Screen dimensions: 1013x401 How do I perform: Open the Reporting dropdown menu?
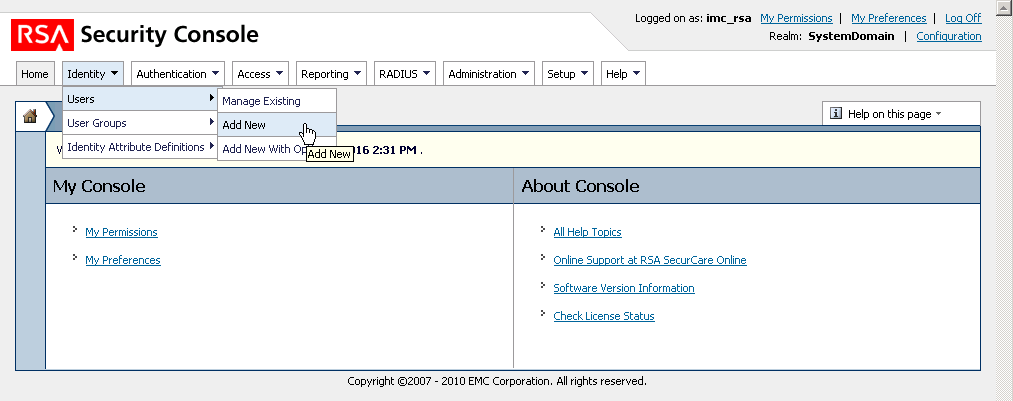pyautogui.click(x=331, y=74)
